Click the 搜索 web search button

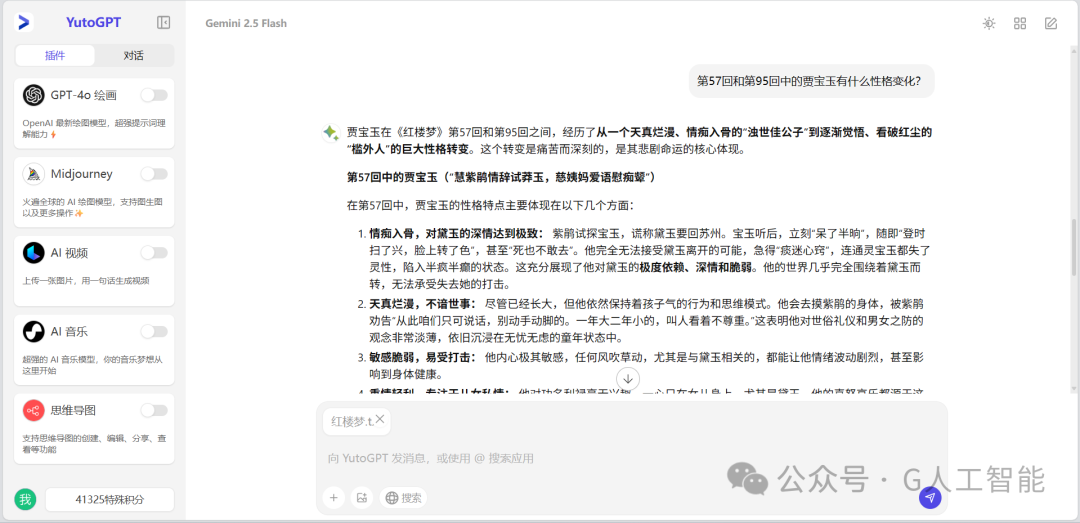click(403, 498)
